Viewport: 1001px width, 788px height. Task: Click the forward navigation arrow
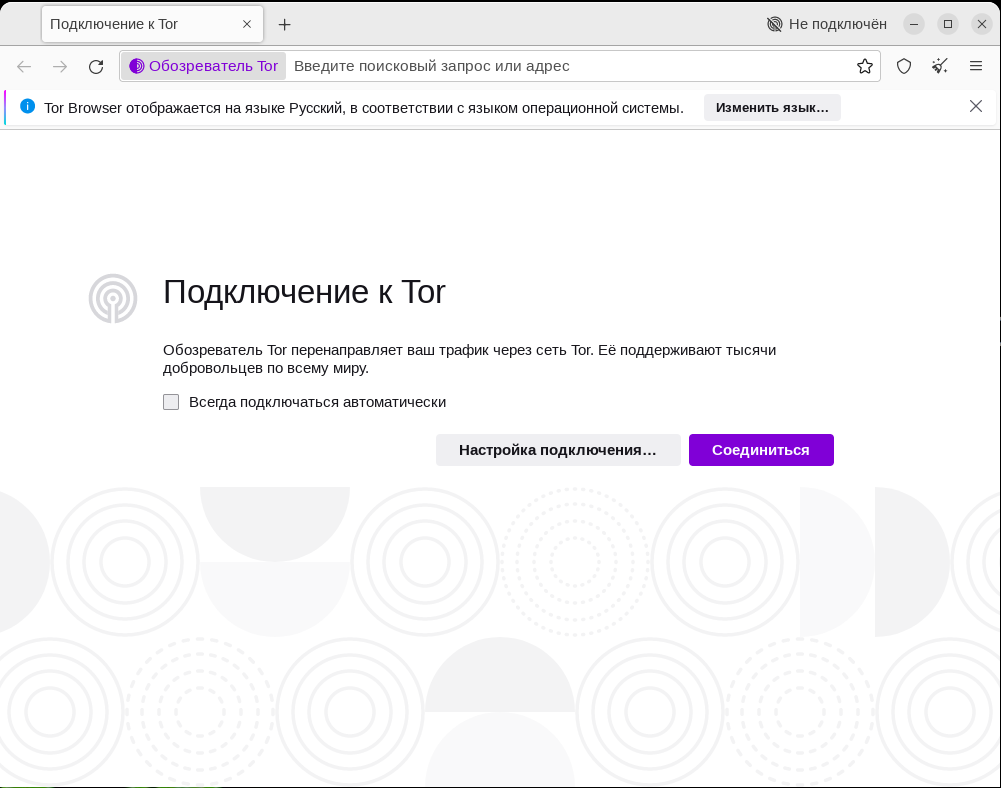point(60,66)
